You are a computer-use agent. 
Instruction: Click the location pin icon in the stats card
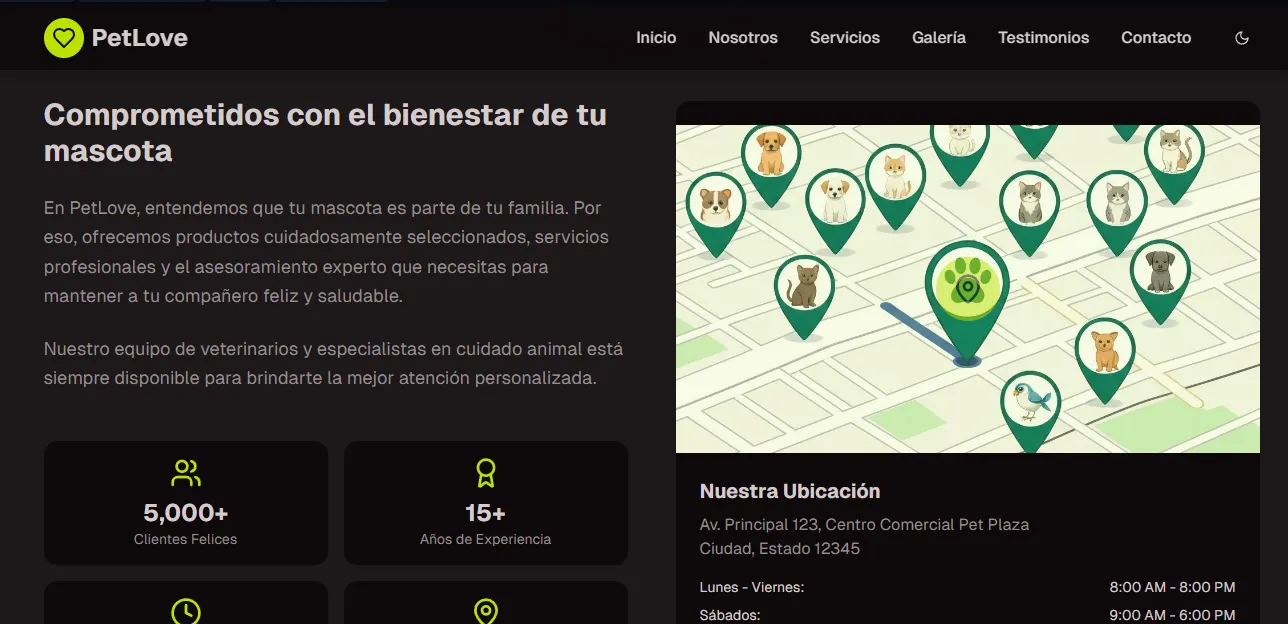point(486,611)
